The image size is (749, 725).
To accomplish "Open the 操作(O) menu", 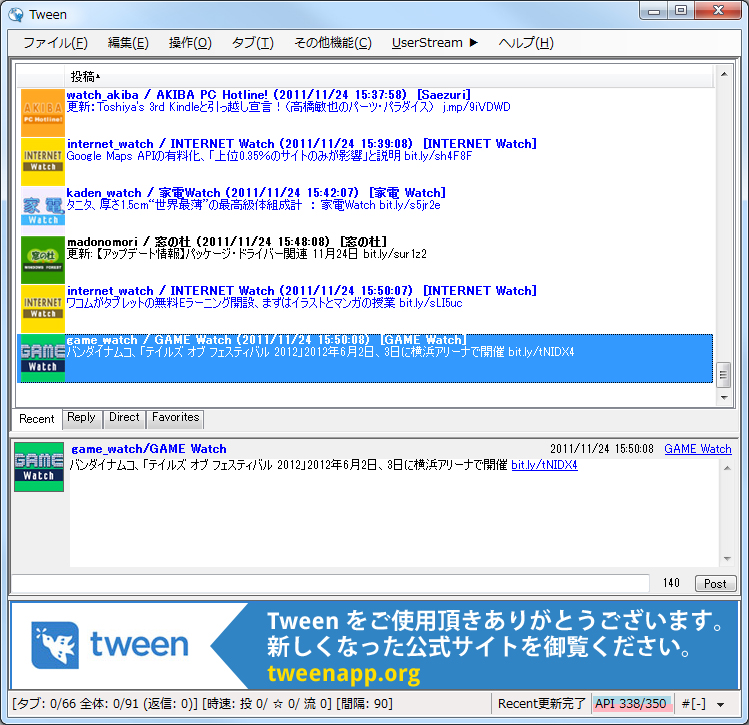I will tap(190, 43).
